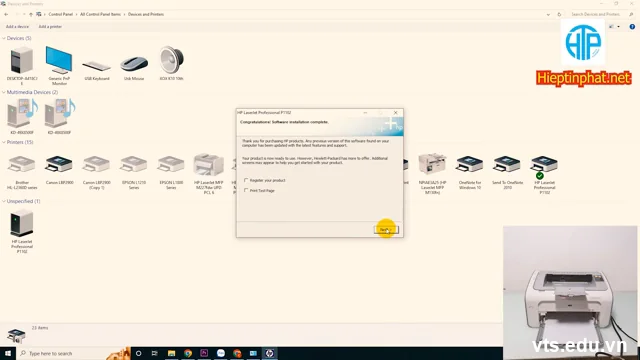Open the address bar history dropdown

pos(548,14)
